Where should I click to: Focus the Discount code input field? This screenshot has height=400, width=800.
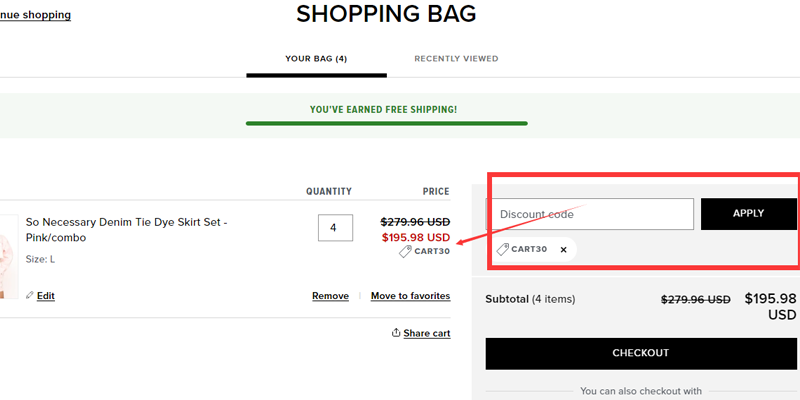pos(590,214)
